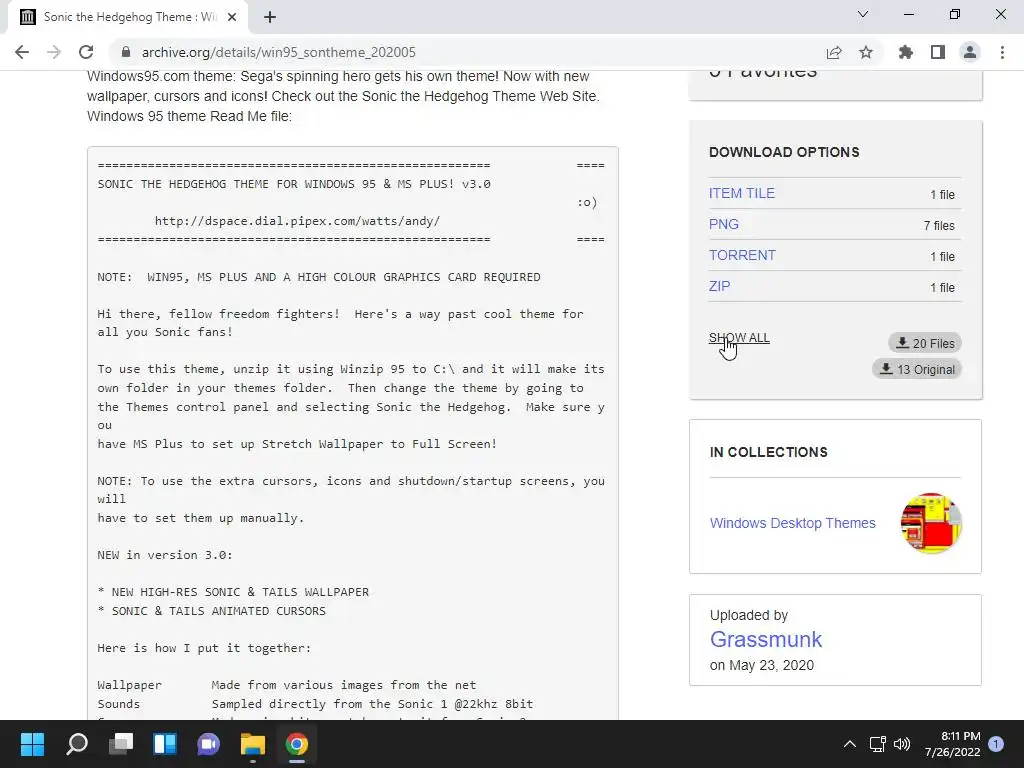Click SHOW ALL download options
The image size is (1024, 768).
pyautogui.click(x=739, y=338)
